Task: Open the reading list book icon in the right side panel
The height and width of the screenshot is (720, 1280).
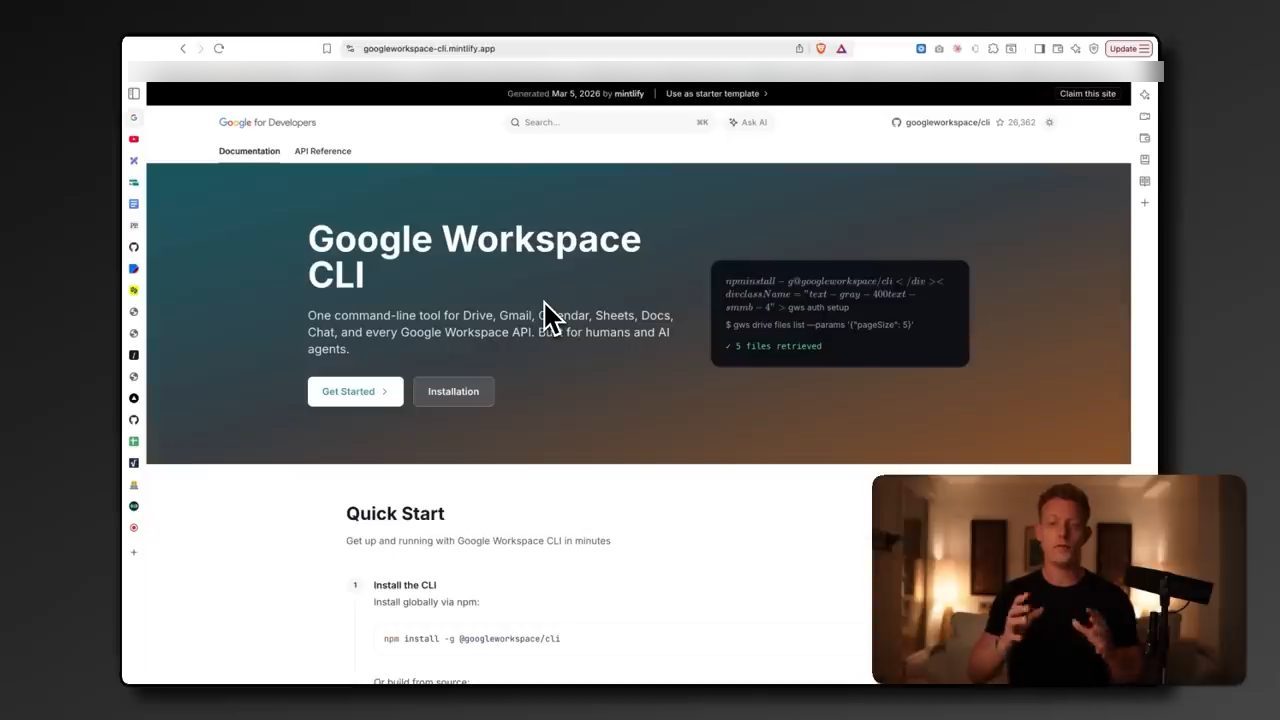Action: coord(1145,181)
